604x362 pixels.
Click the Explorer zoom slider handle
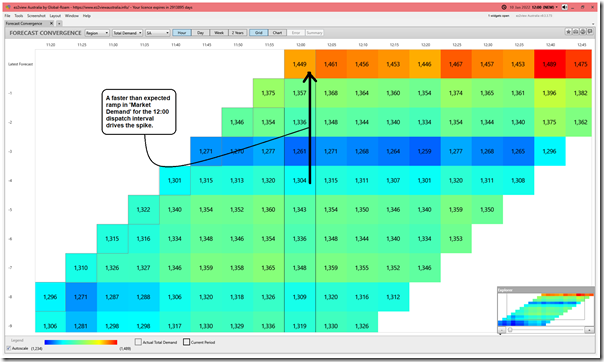click(x=510, y=330)
